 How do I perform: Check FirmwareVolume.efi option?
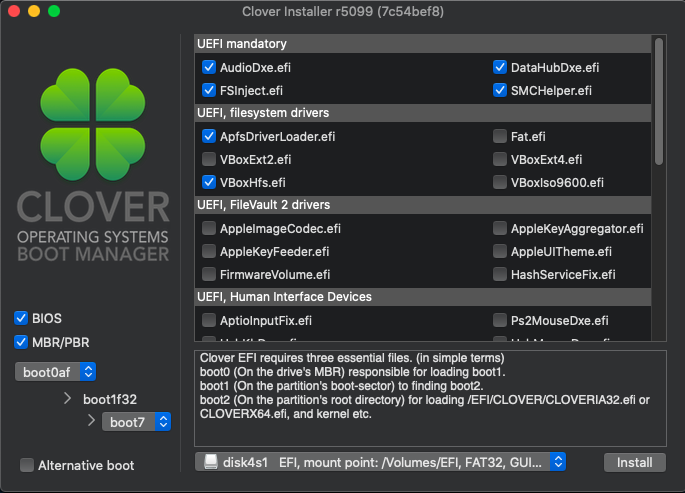(x=209, y=274)
